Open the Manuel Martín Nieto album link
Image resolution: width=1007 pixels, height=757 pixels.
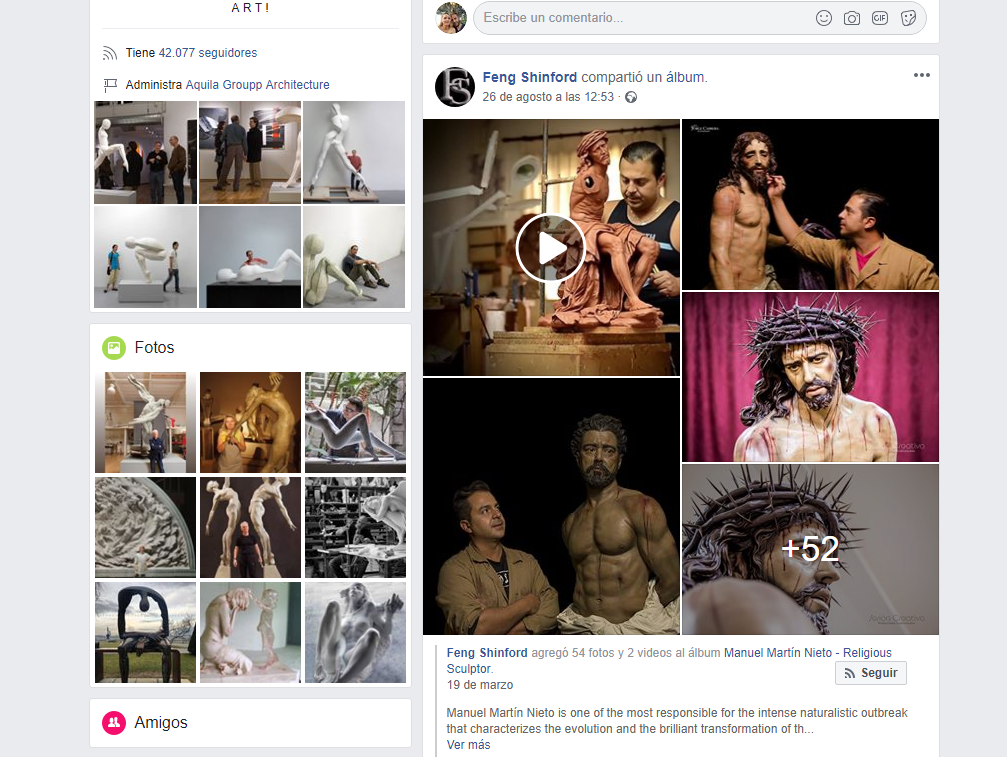(807, 653)
